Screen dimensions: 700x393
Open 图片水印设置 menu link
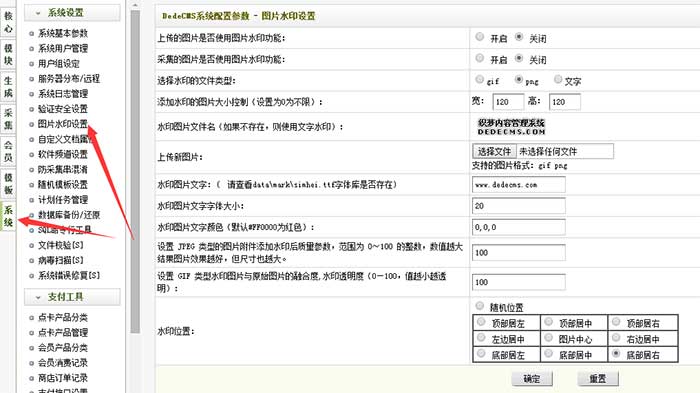[62, 124]
